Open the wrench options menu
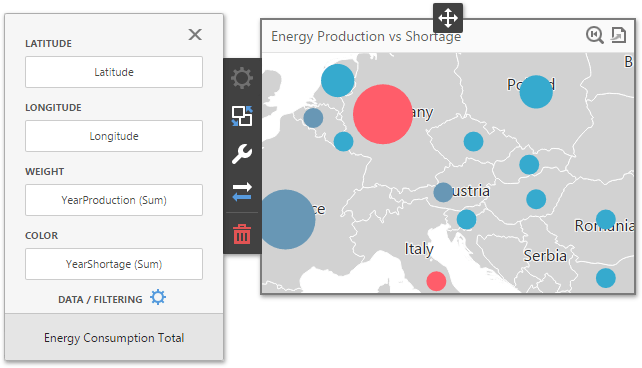642x368 pixels. [x=242, y=154]
